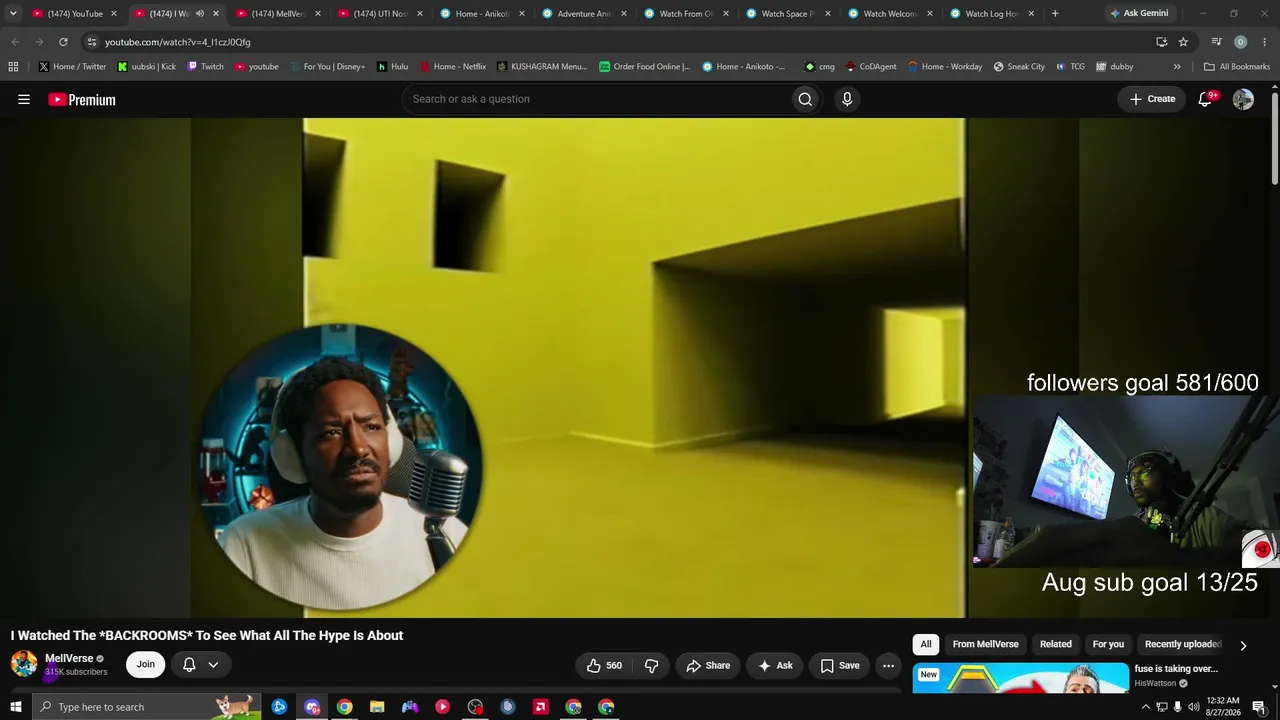This screenshot has height=720, width=1280.
Task: Close the Home - Anikoto tab
Action: [x=521, y=14]
